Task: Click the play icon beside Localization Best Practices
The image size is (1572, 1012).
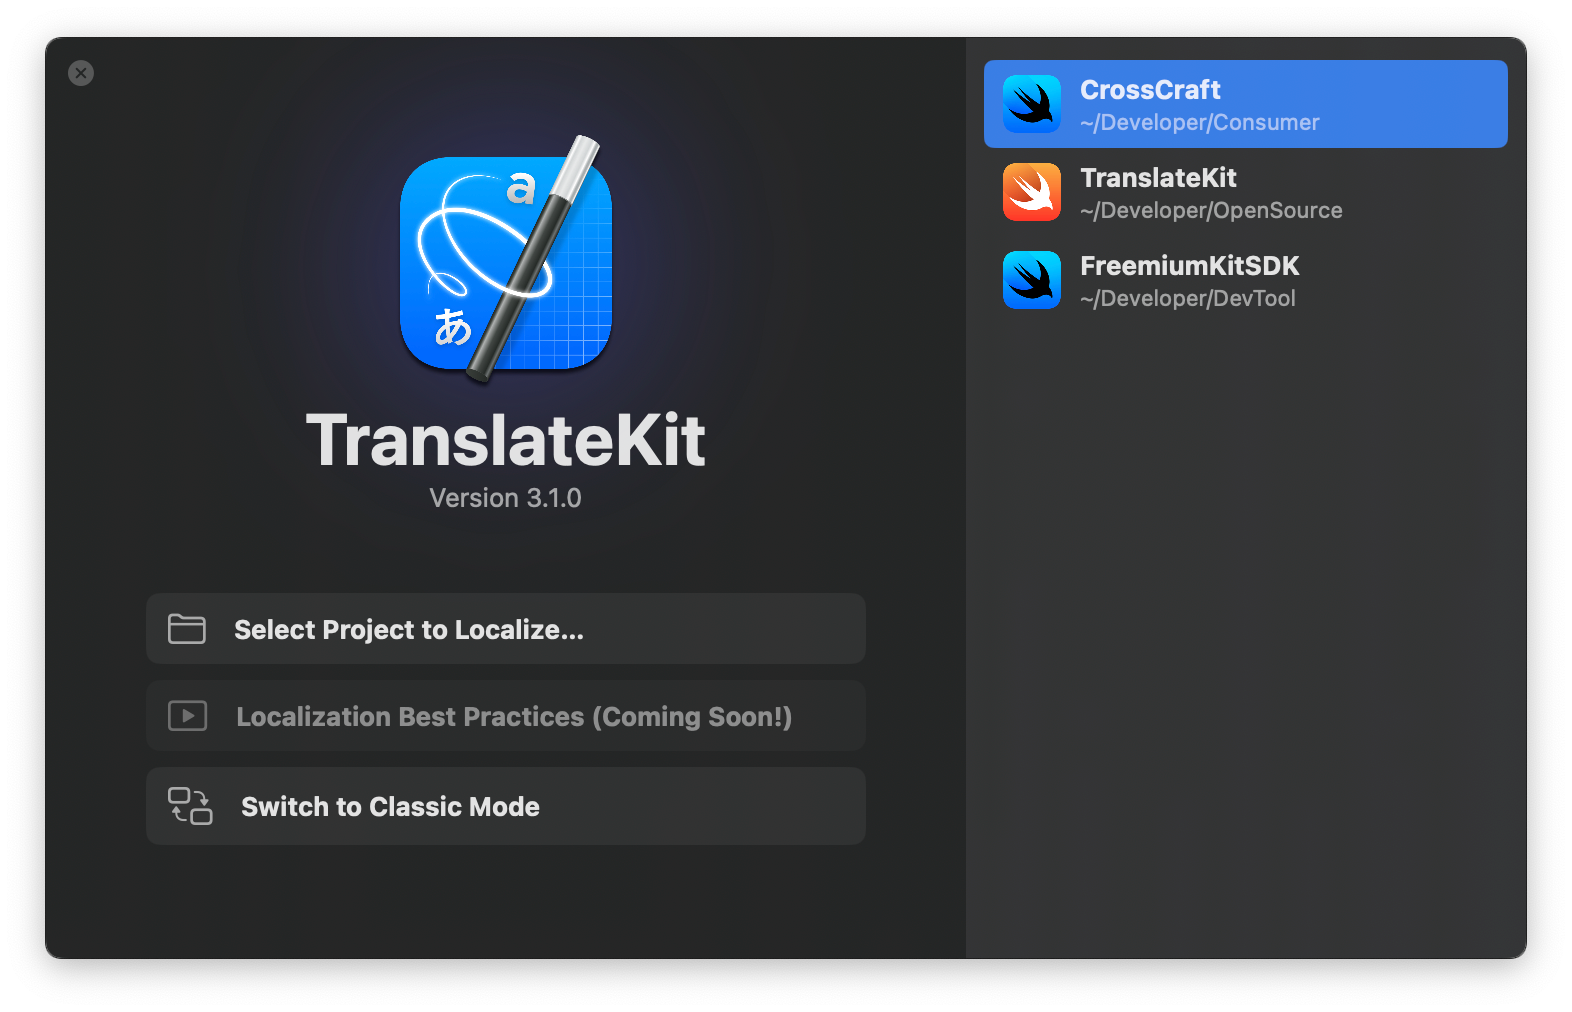Action: click(188, 716)
